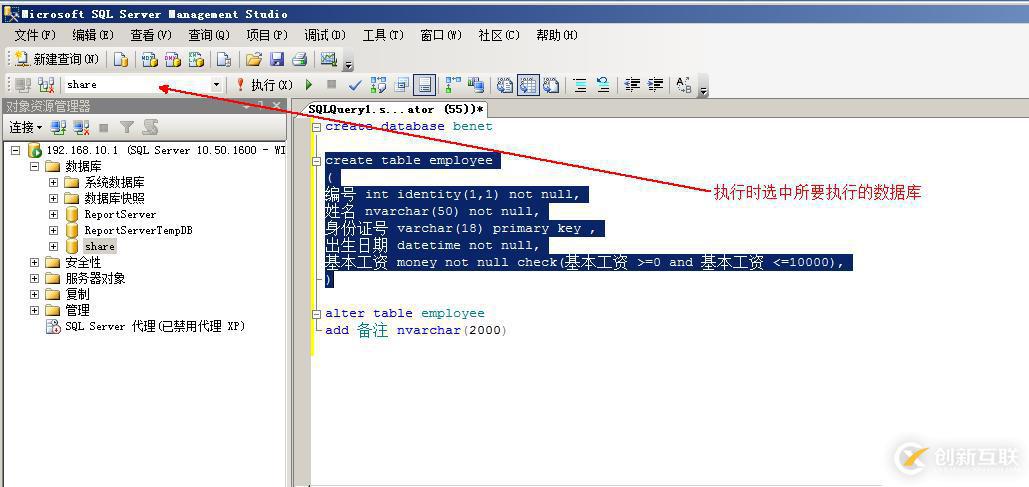Expand the 安全性 folder
Viewport: 1029px width, 487px height.
[34, 263]
